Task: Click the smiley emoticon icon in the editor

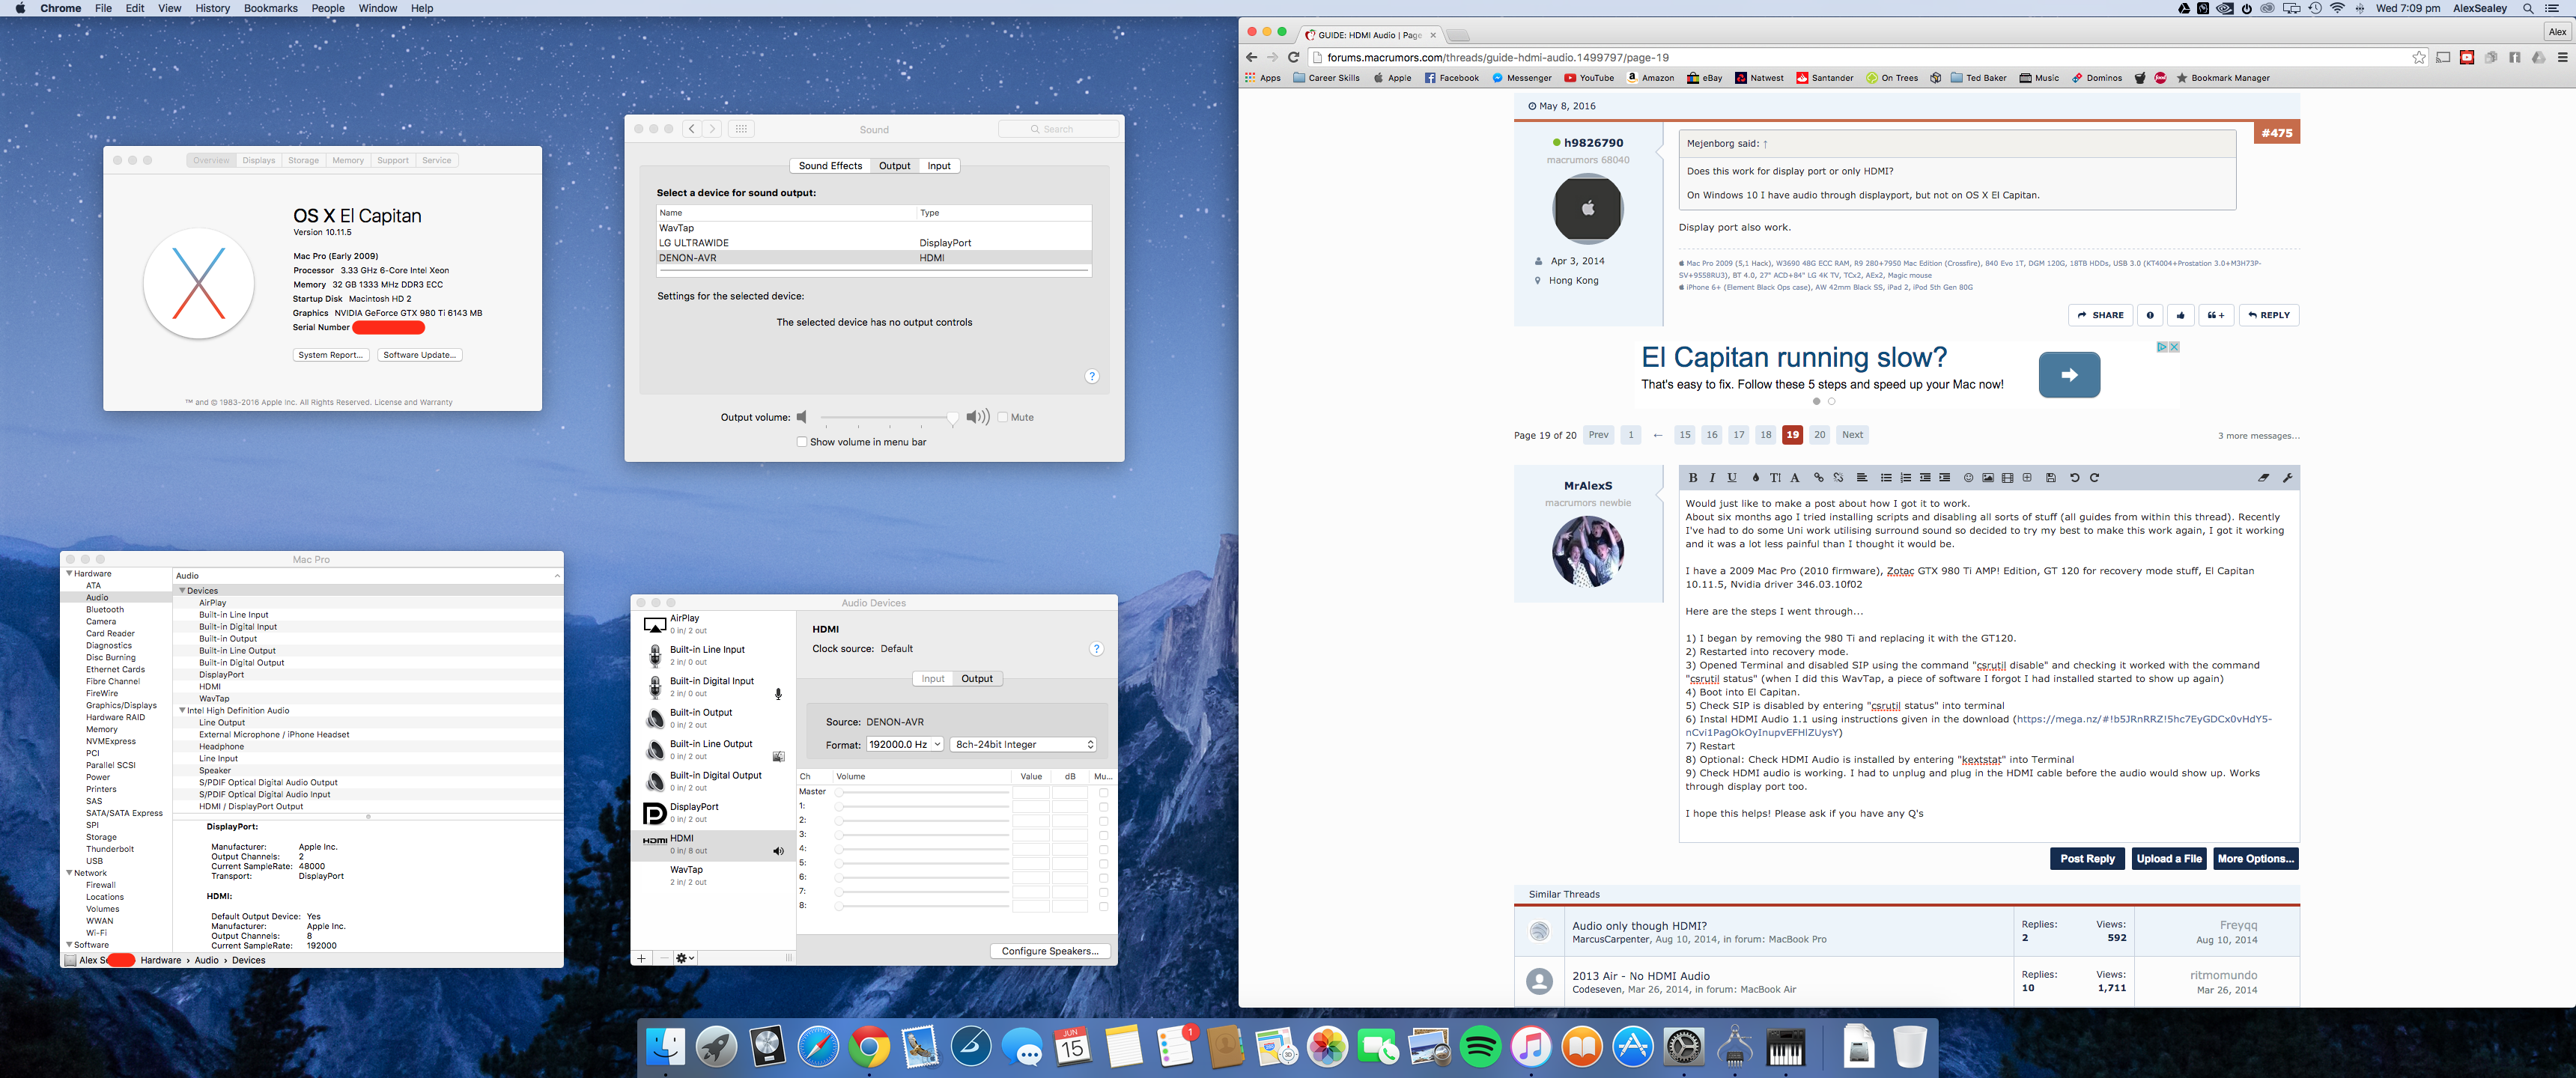Action: point(1968,478)
